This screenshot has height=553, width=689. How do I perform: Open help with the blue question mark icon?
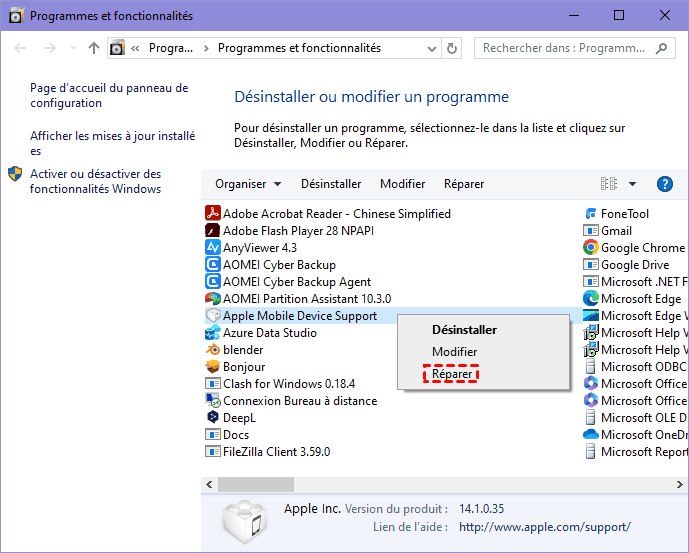664,184
